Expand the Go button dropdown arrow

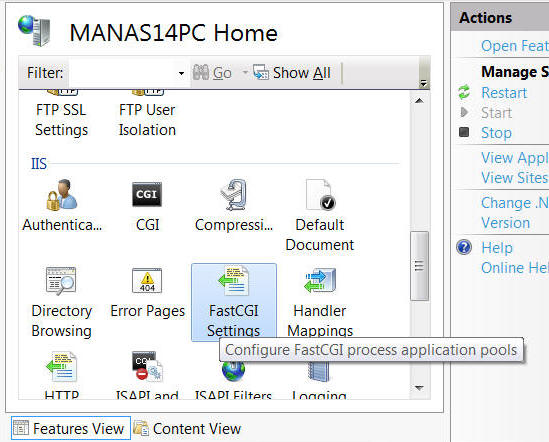coord(245,72)
